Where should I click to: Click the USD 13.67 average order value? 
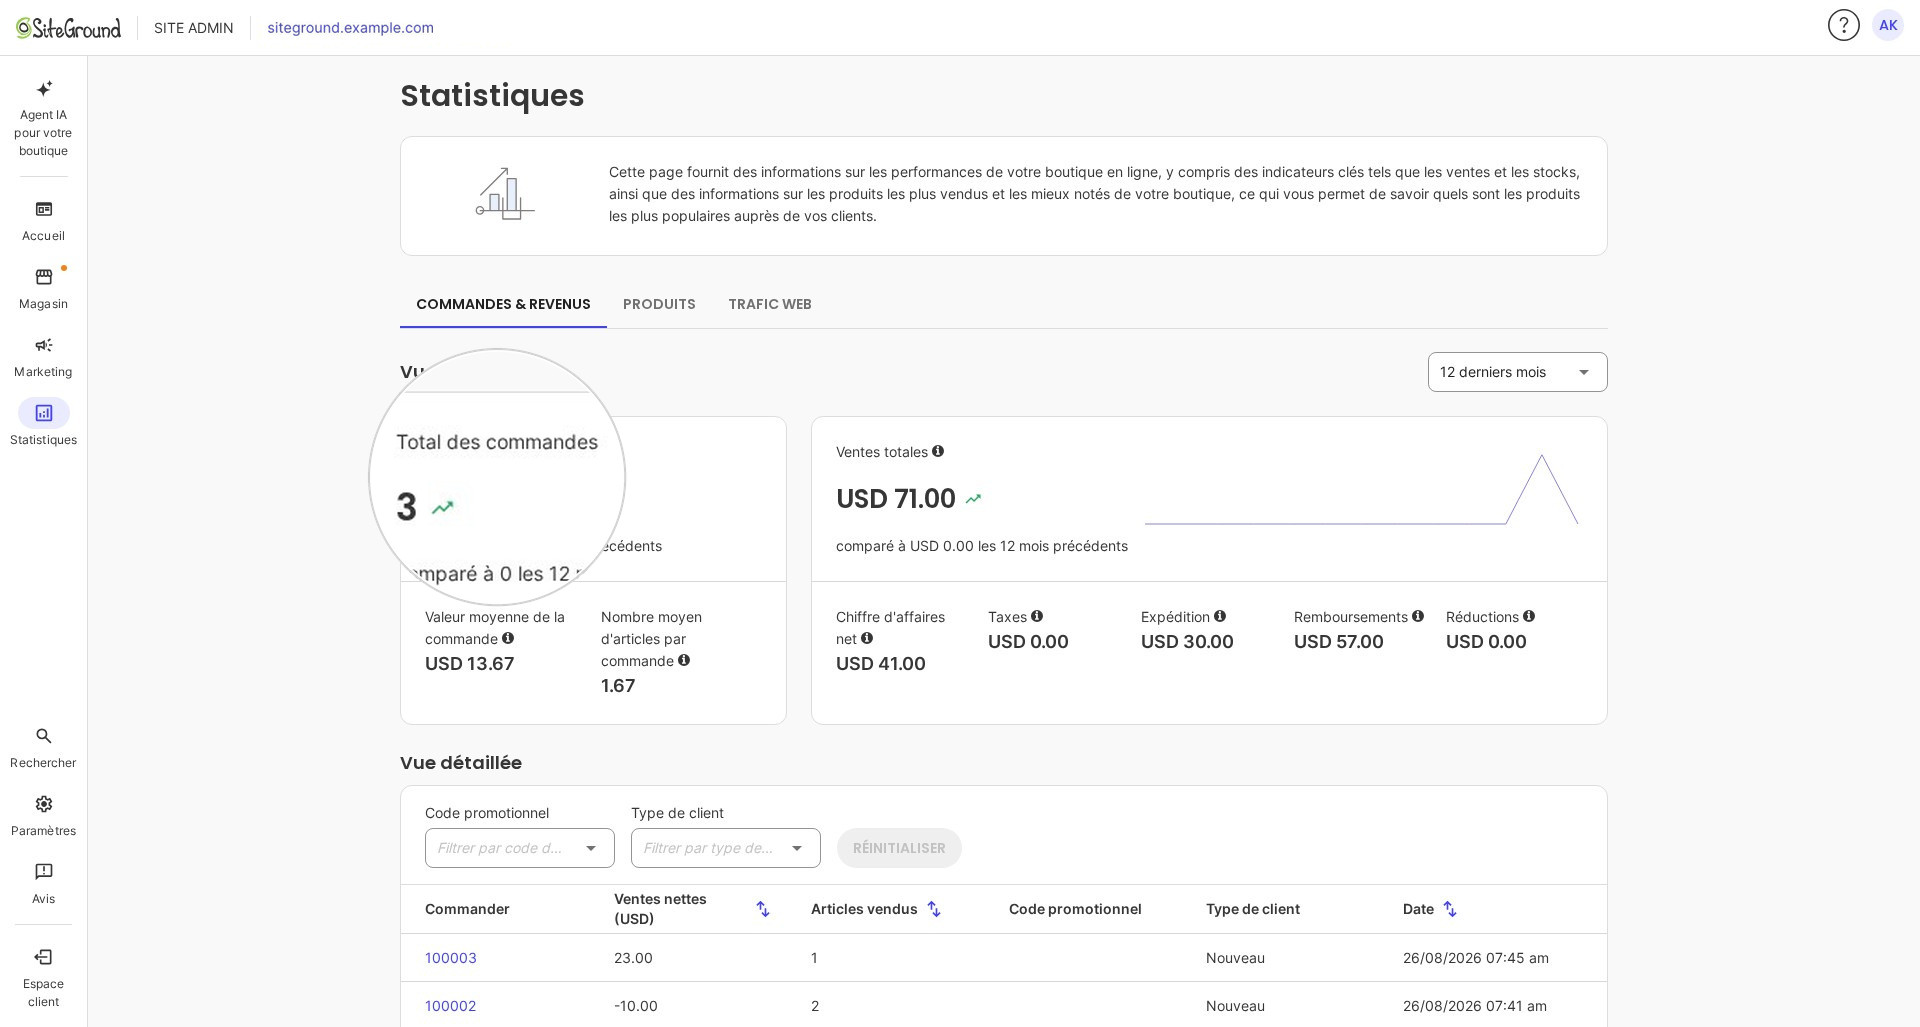tap(469, 664)
